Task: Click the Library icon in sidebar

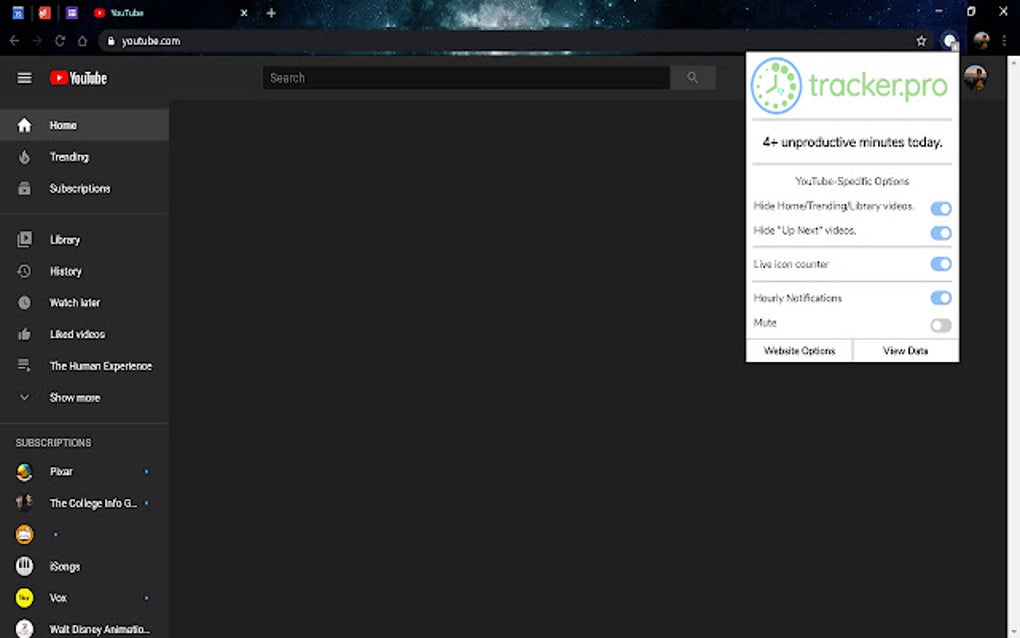Action: point(24,239)
